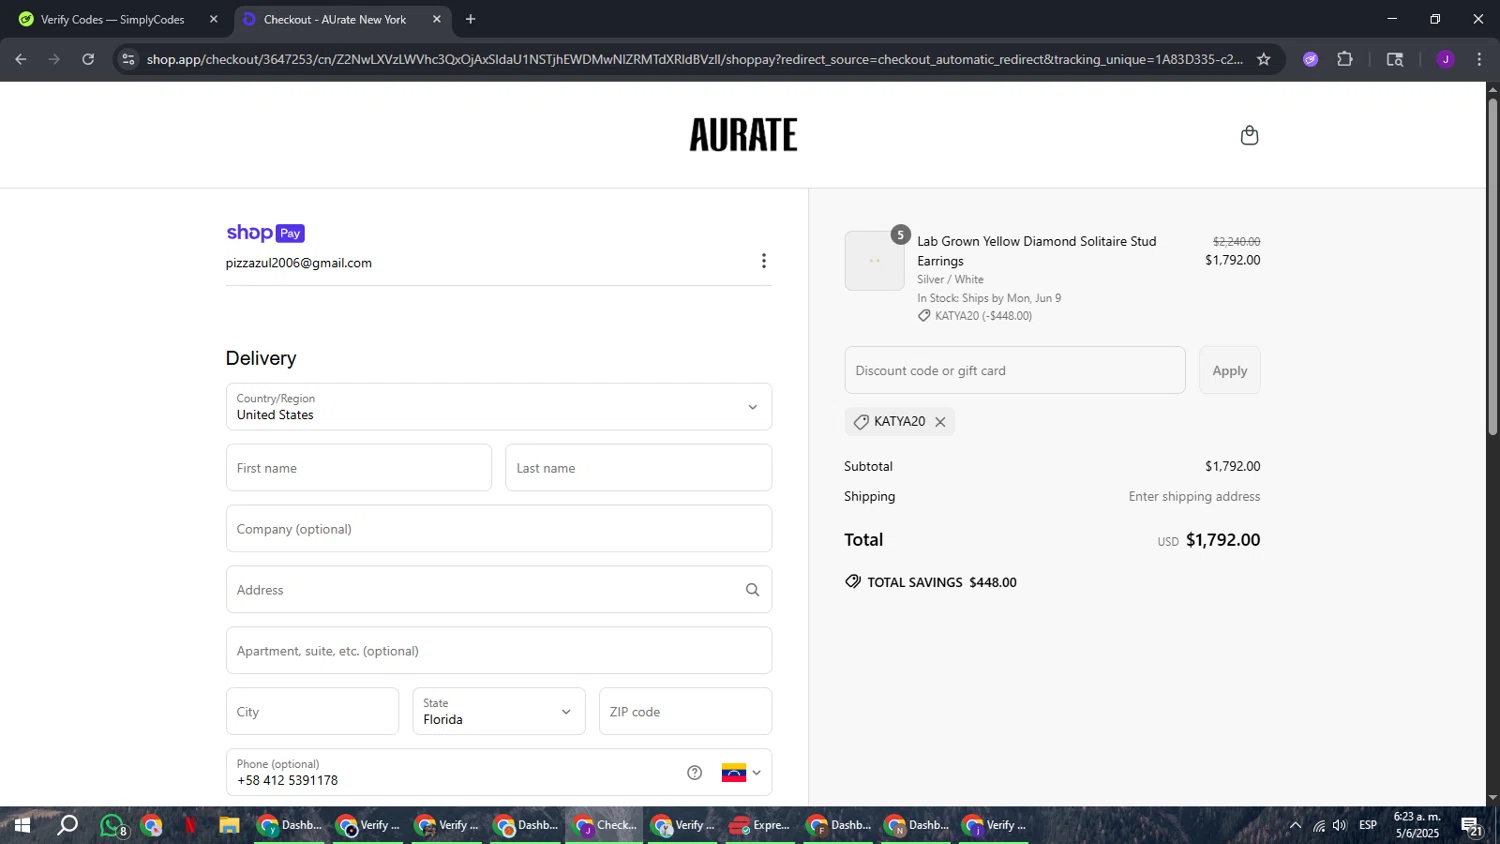1500x844 pixels.
Task: Remove the KATYA20 discount code
Action: click(940, 422)
